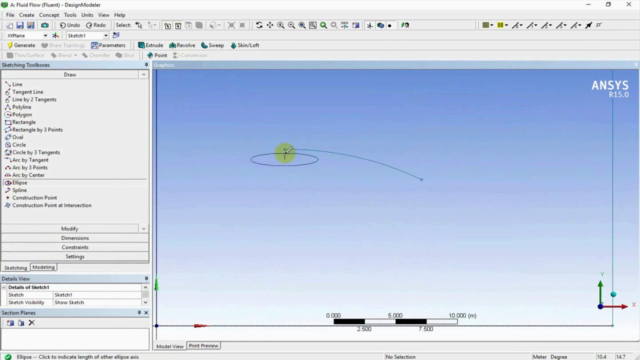The width and height of the screenshot is (640, 360).
Task: Open the Concept menu
Action: (49, 15)
